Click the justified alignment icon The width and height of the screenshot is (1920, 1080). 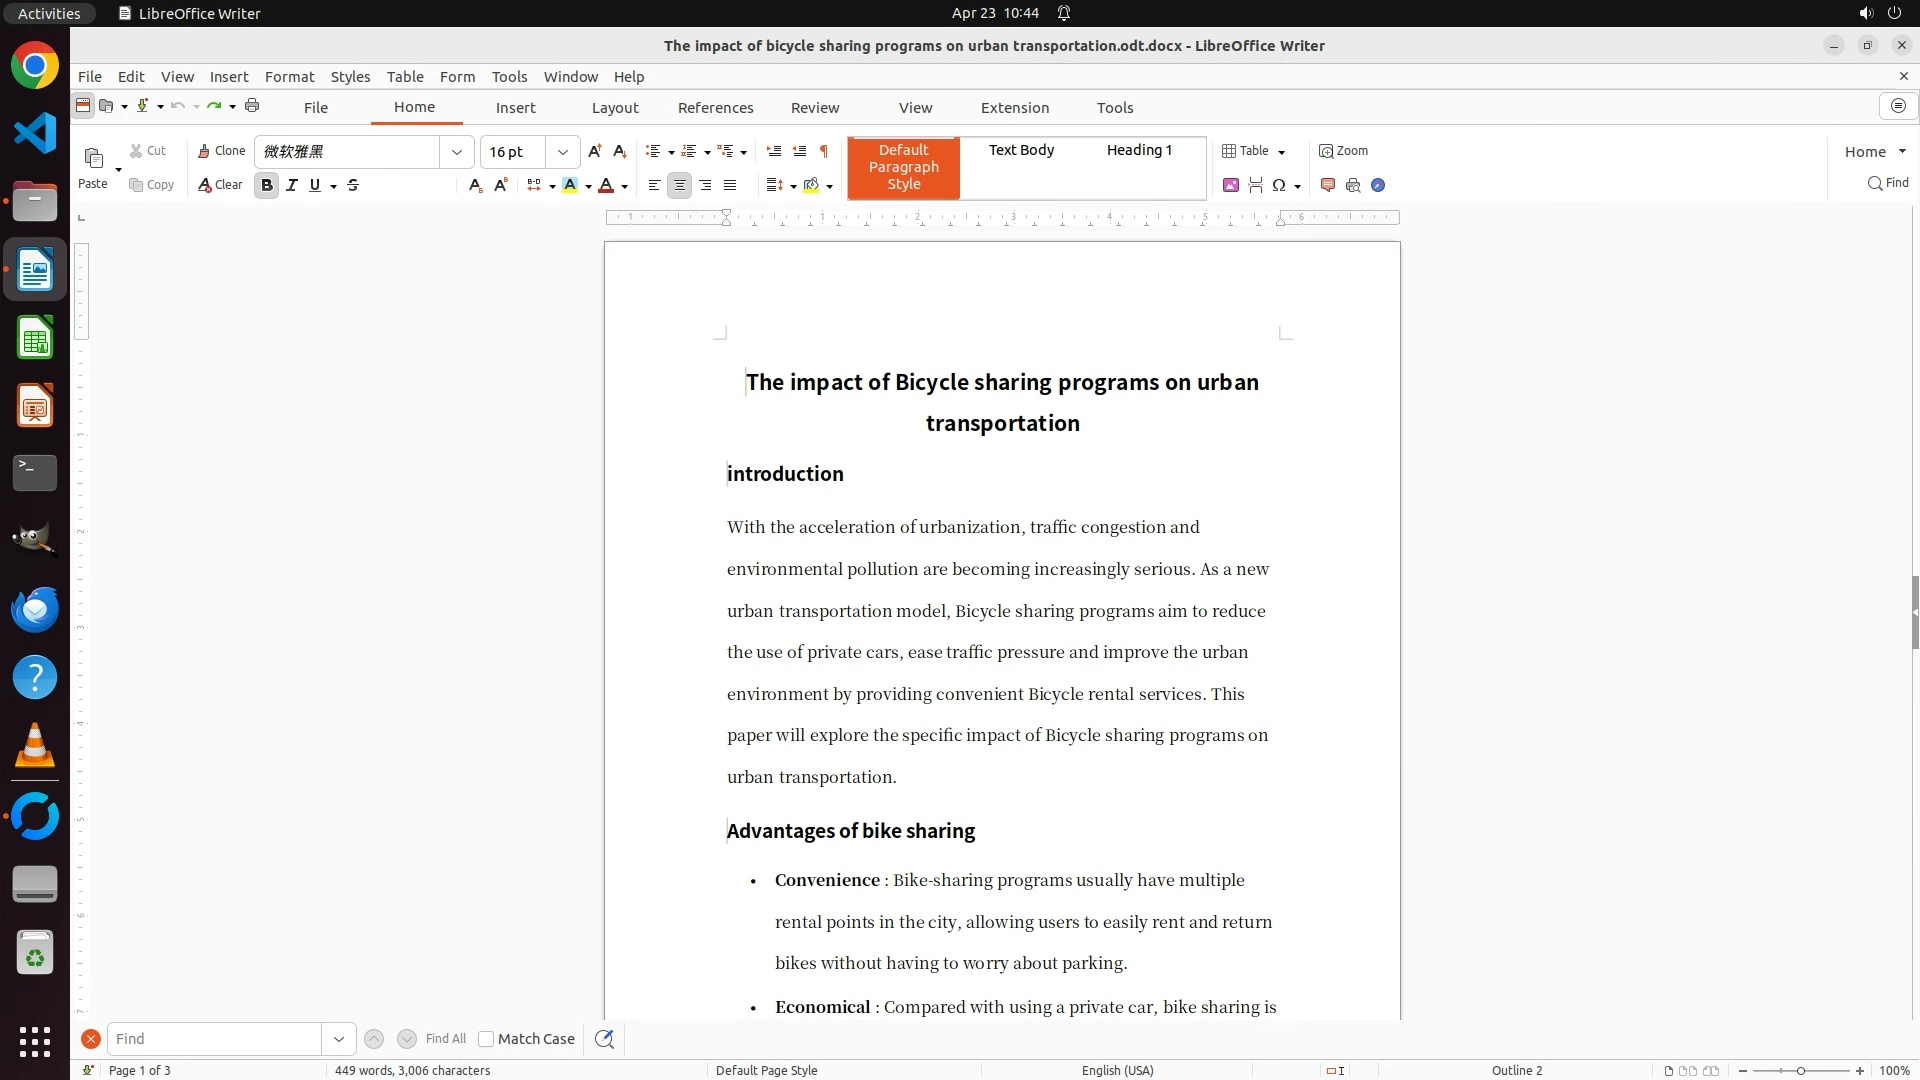(730, 185)
